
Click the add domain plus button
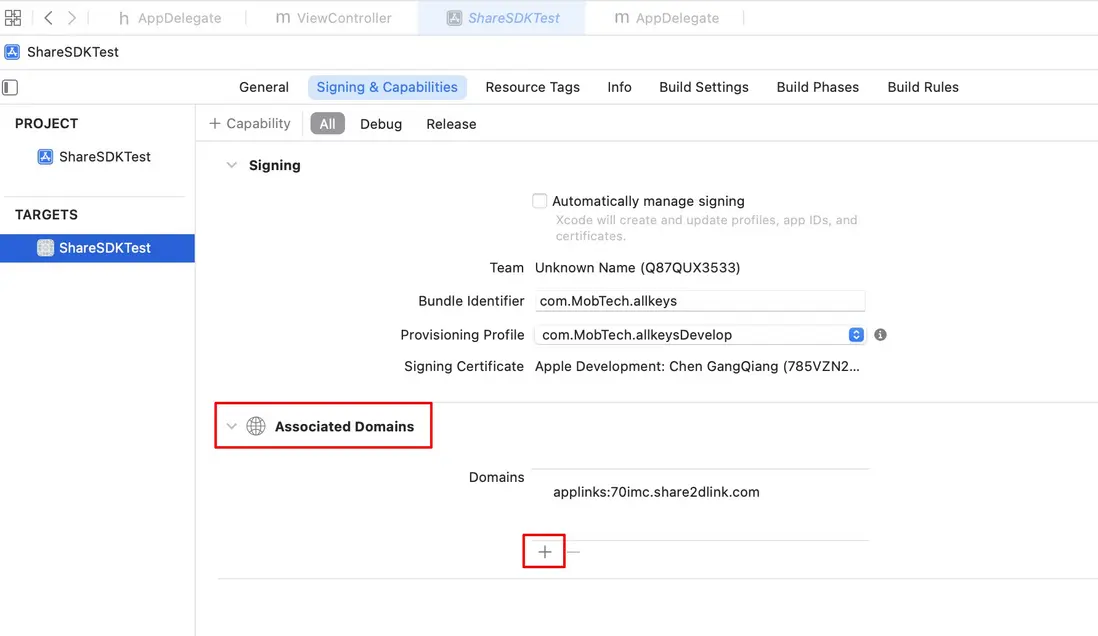pyautogui.click(x=544, y=552)
